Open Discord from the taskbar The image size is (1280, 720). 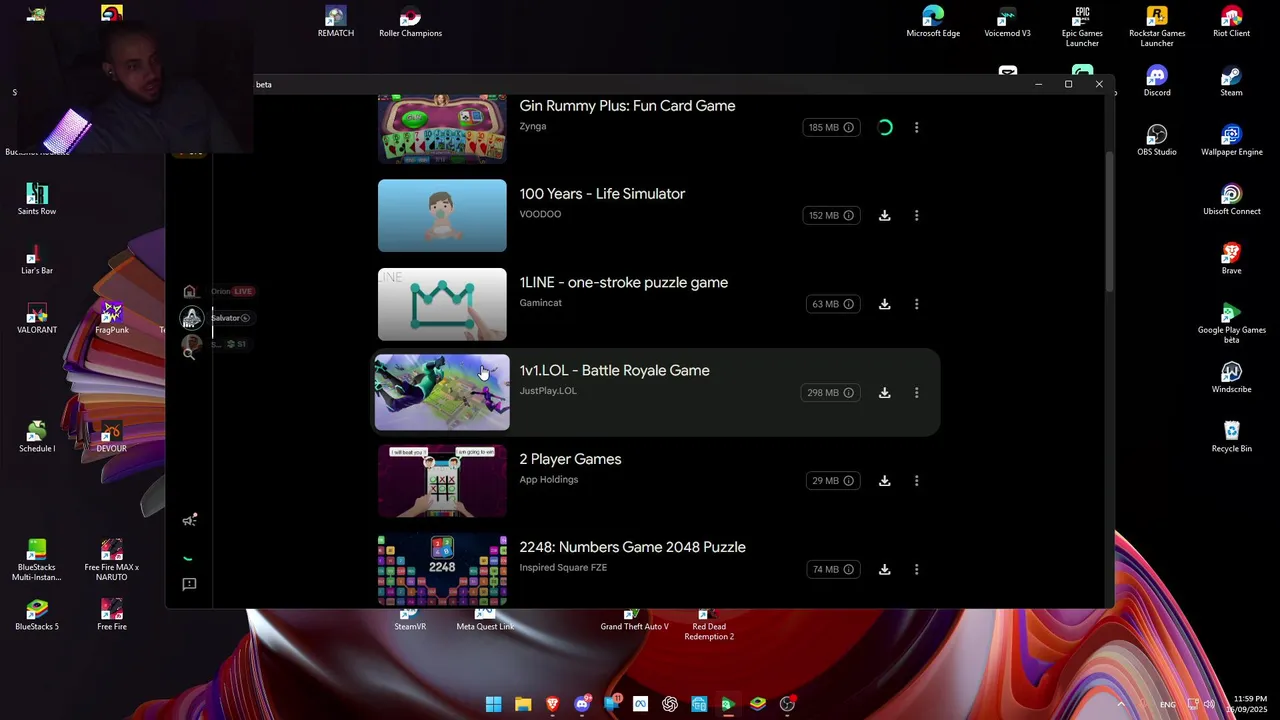[582, 704]
